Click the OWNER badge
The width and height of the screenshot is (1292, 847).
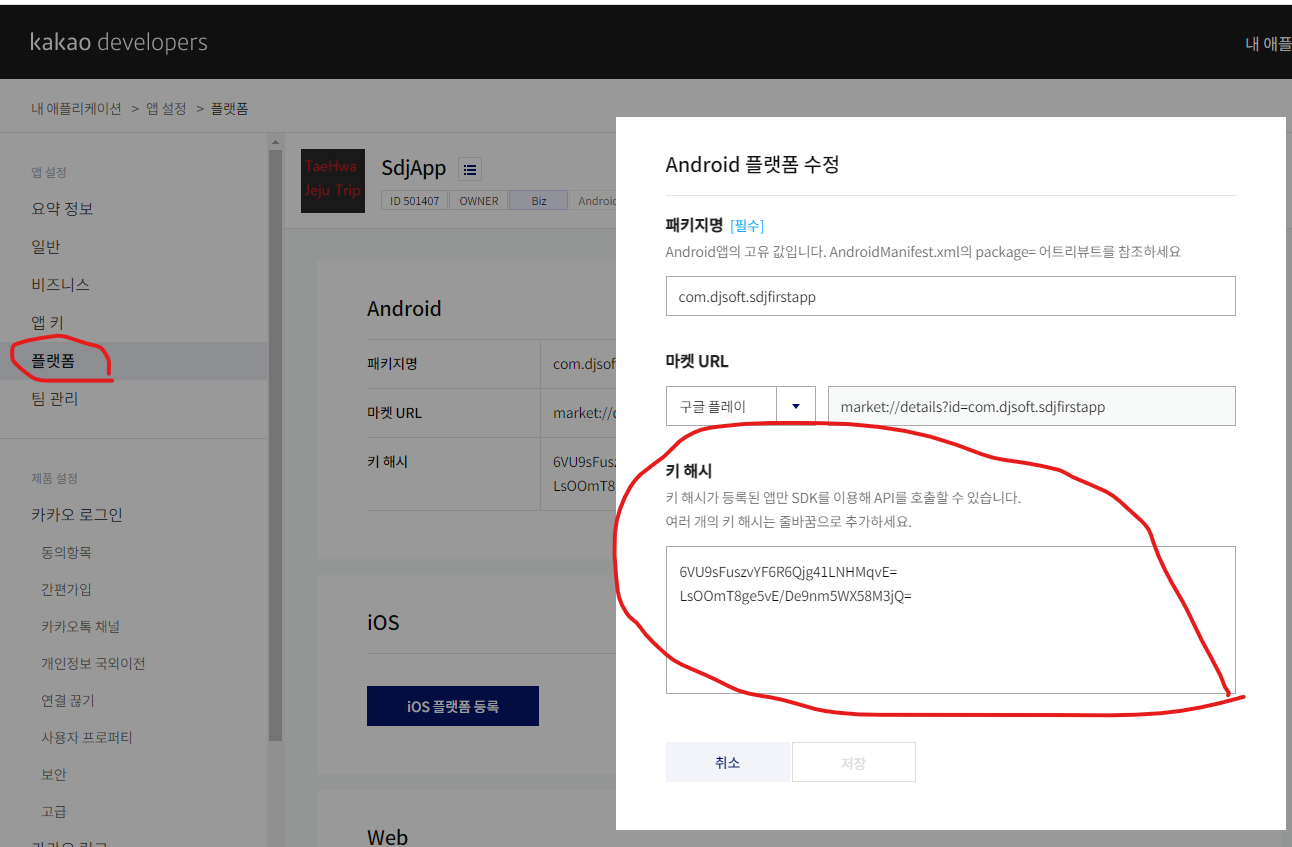[479, 201]
